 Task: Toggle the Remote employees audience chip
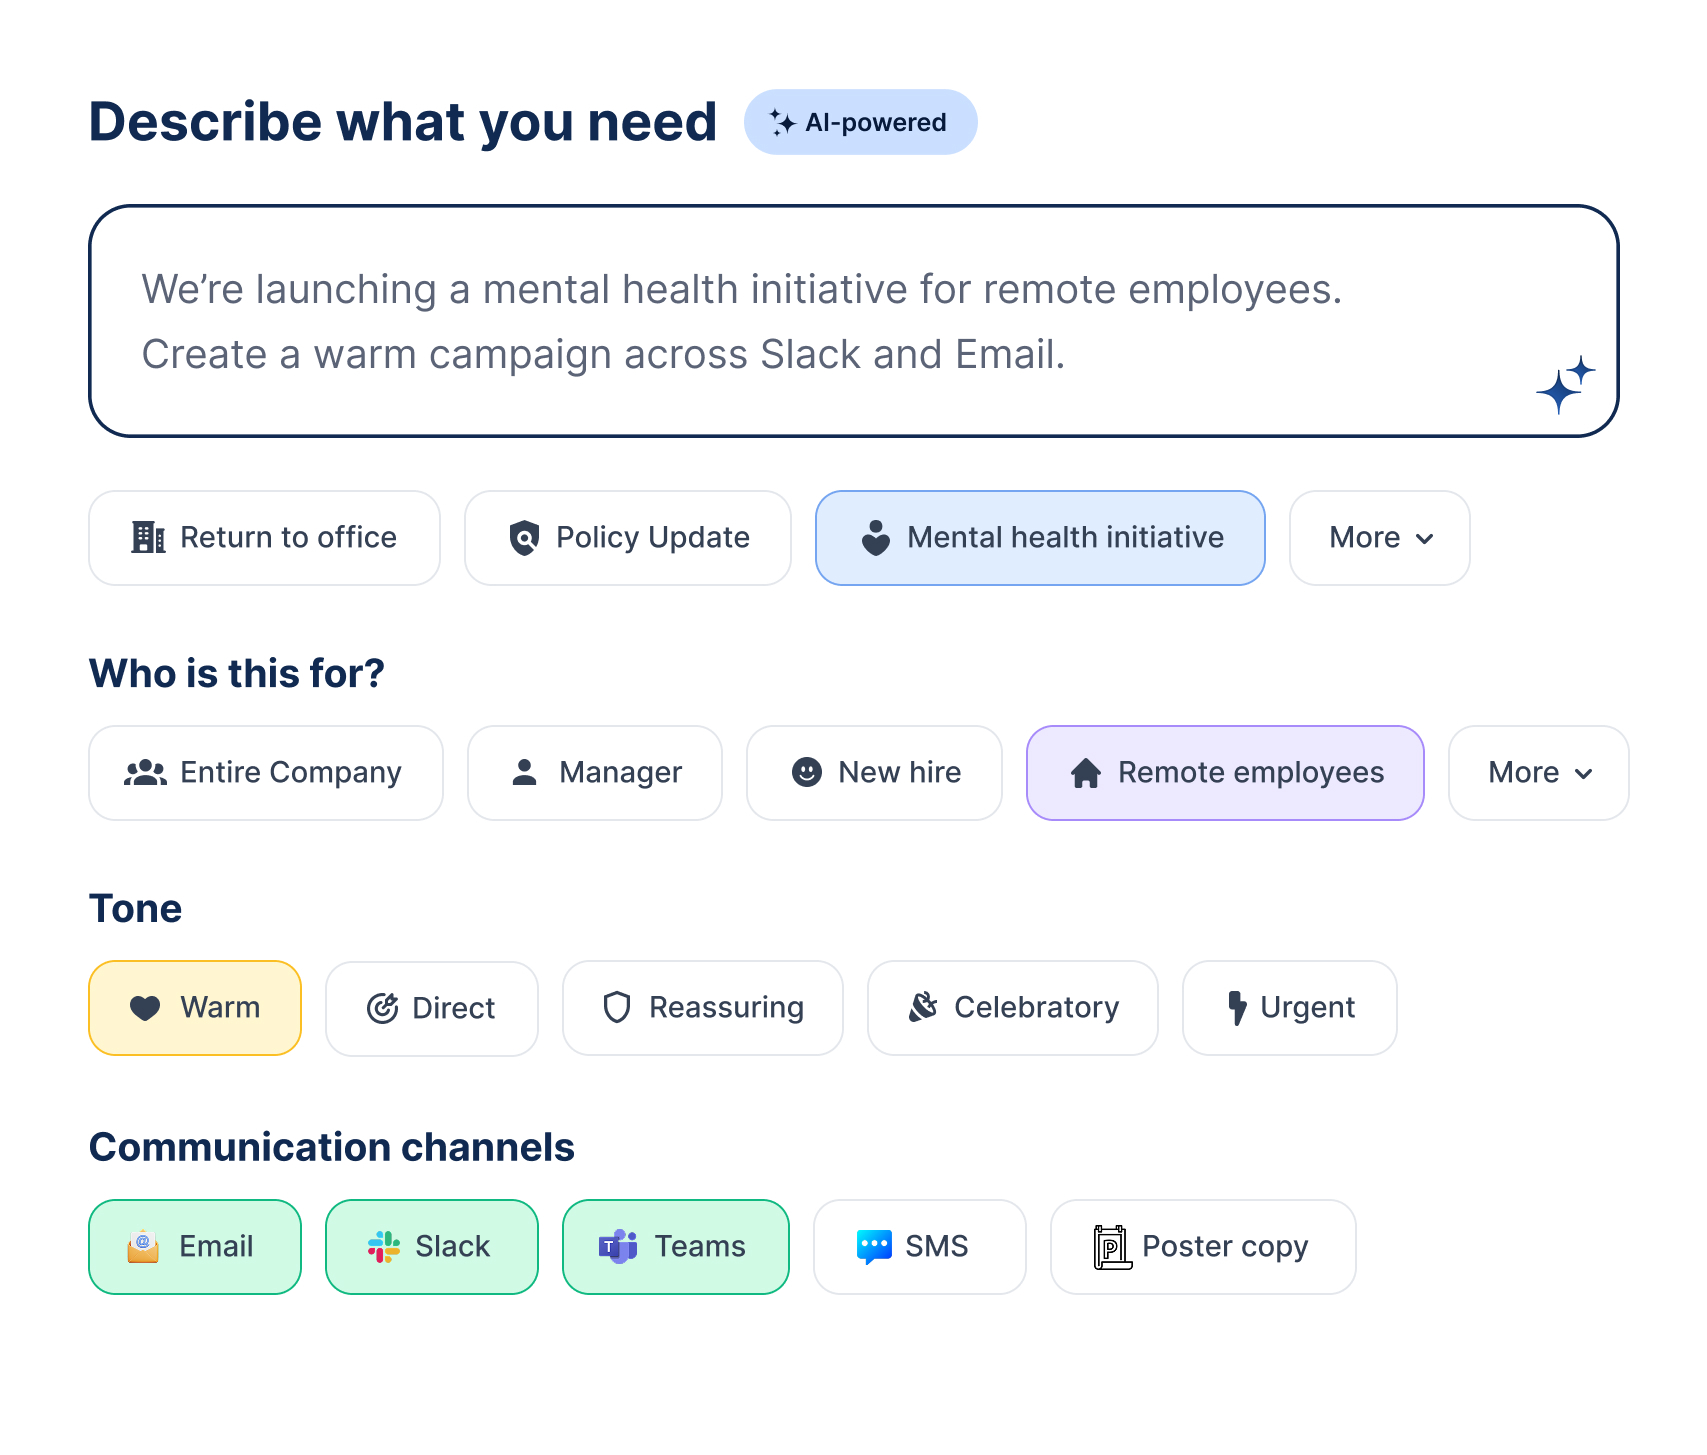tap(1225, 773)
